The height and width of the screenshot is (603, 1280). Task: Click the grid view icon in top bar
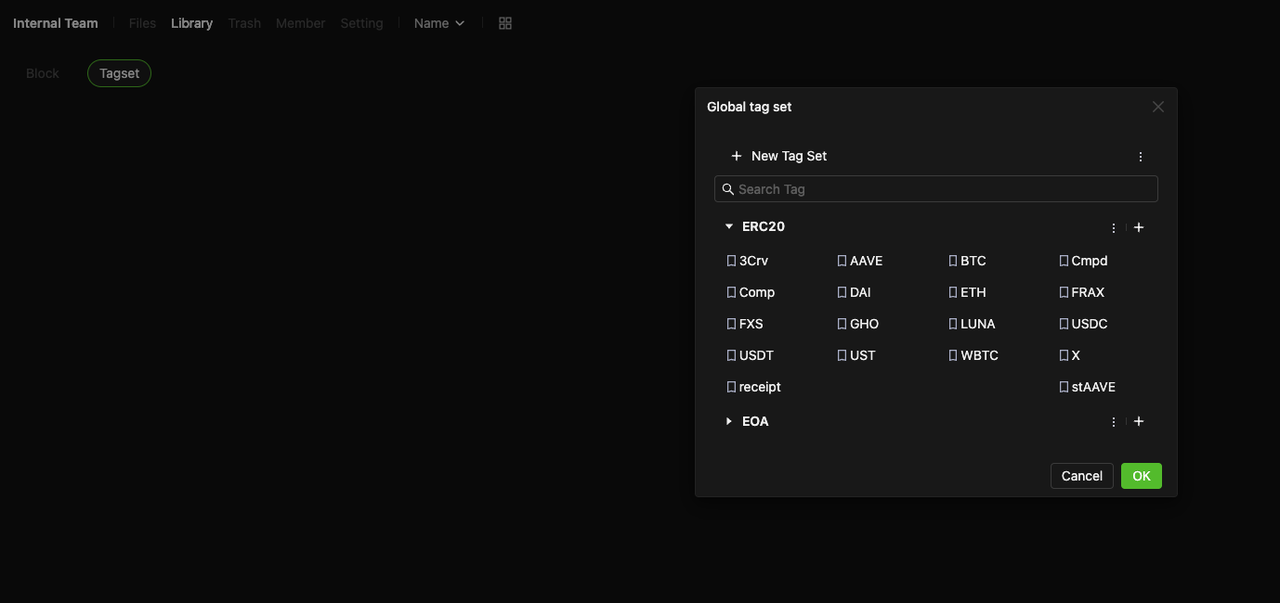[505, 23]
